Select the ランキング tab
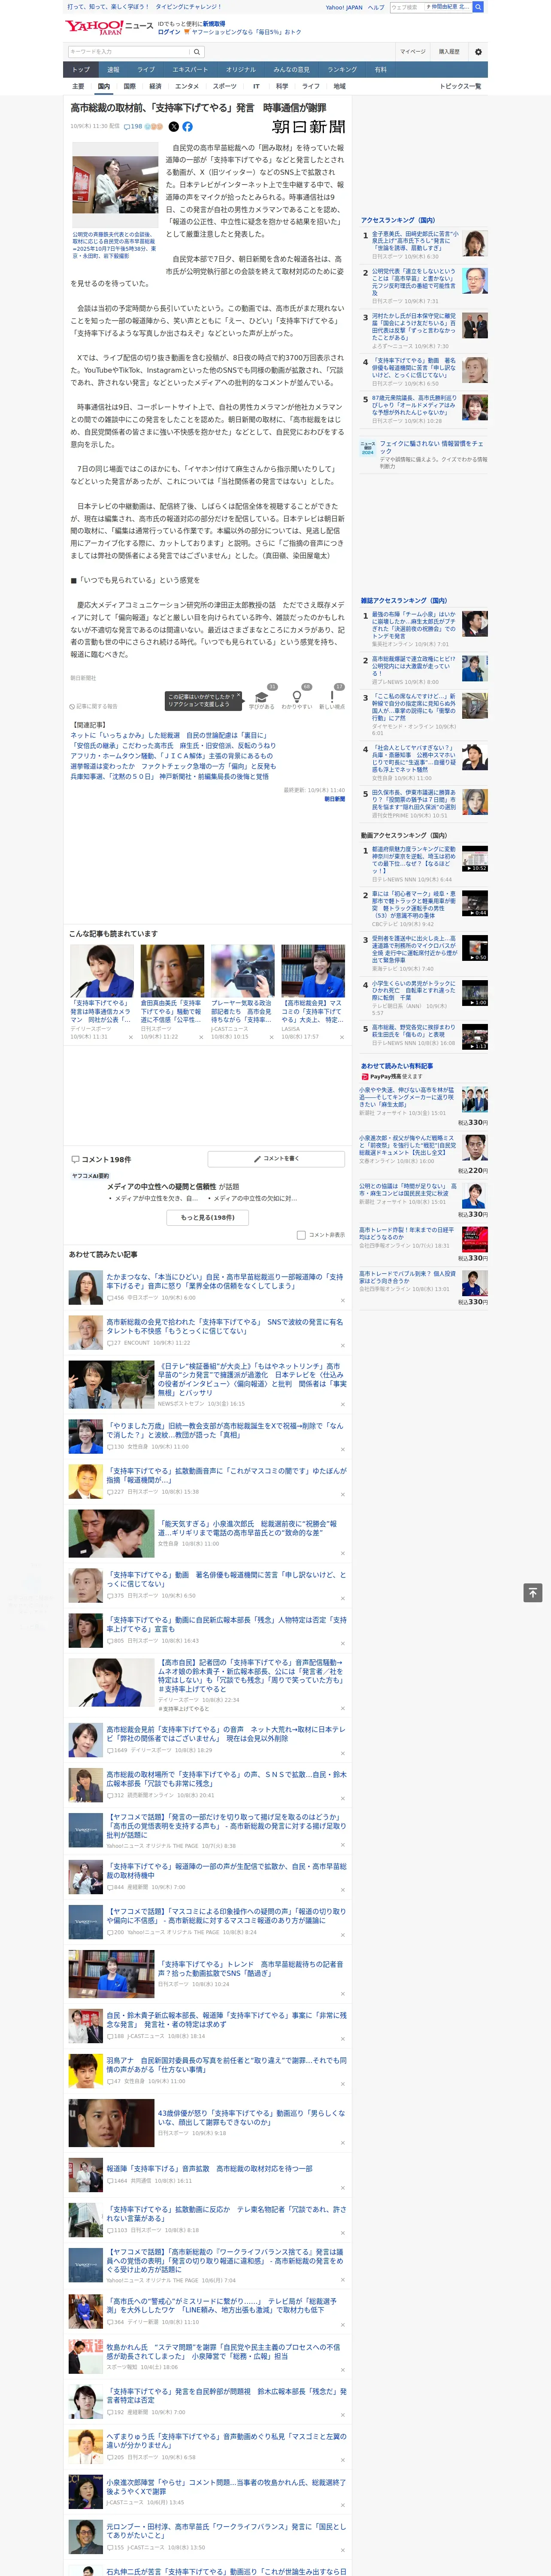 coord(342,70)
